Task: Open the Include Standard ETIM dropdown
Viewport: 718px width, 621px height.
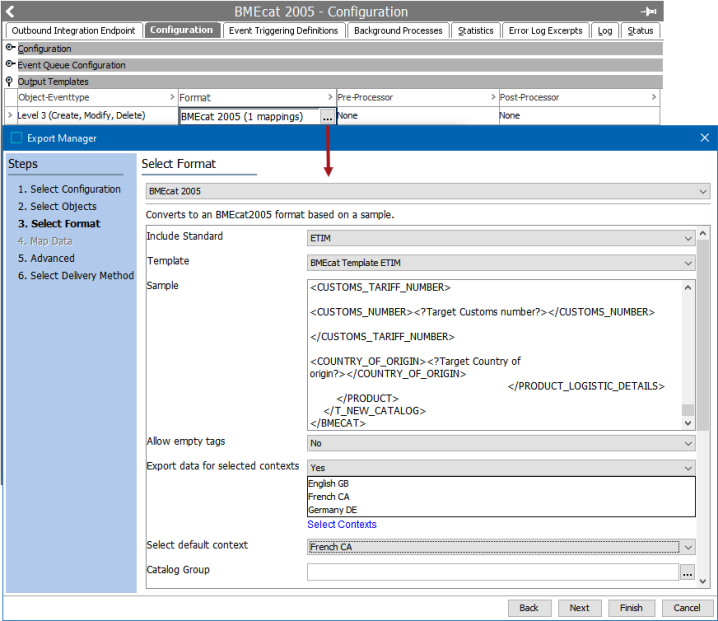Action: [501, 238]
